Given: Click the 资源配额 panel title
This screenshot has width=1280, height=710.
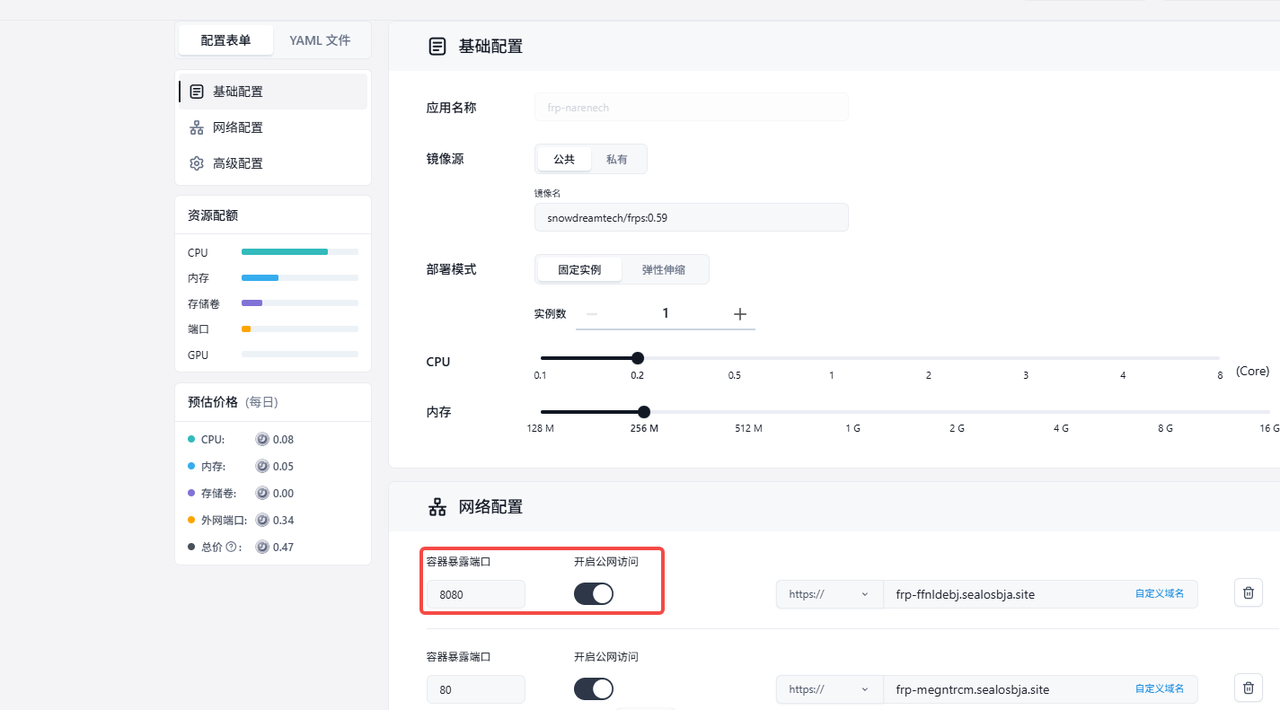Looking at the screenshot, I should click(x=212, y=215).
